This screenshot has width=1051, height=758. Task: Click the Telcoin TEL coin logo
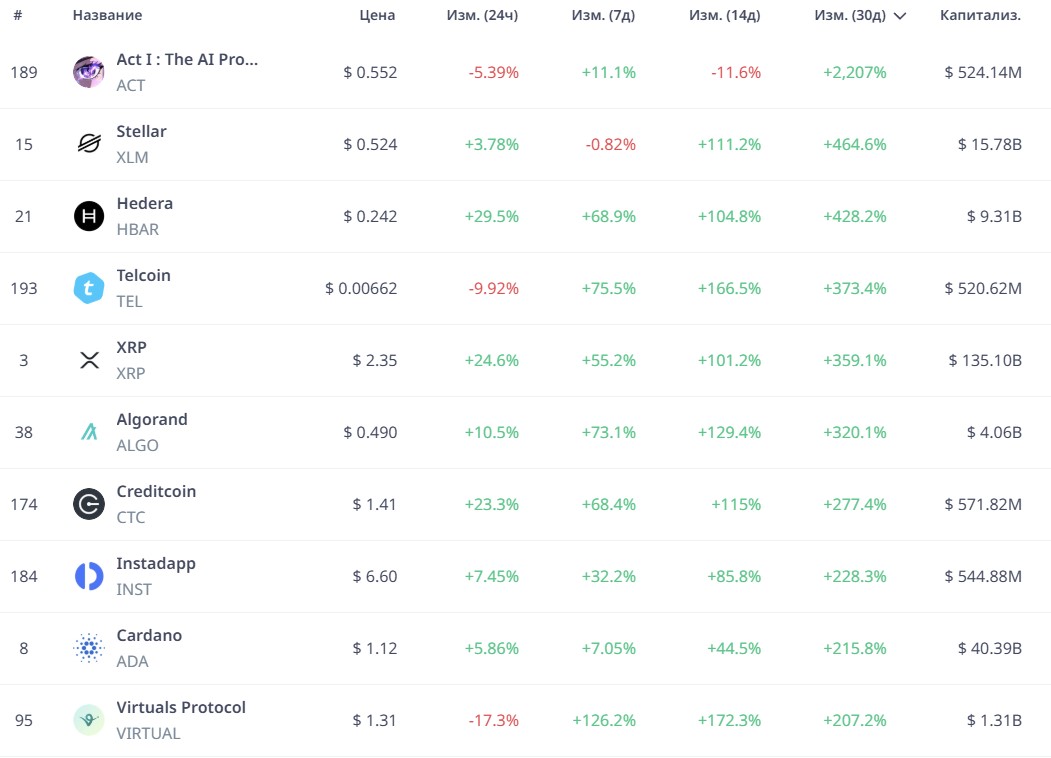(x=88, y=288)
